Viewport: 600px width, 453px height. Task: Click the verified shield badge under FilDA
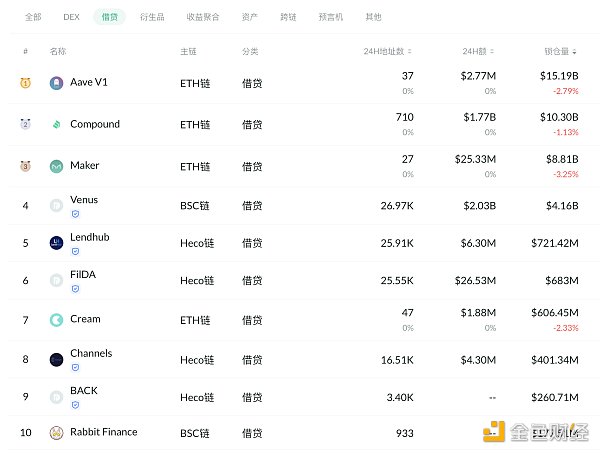tap(75, 289)
